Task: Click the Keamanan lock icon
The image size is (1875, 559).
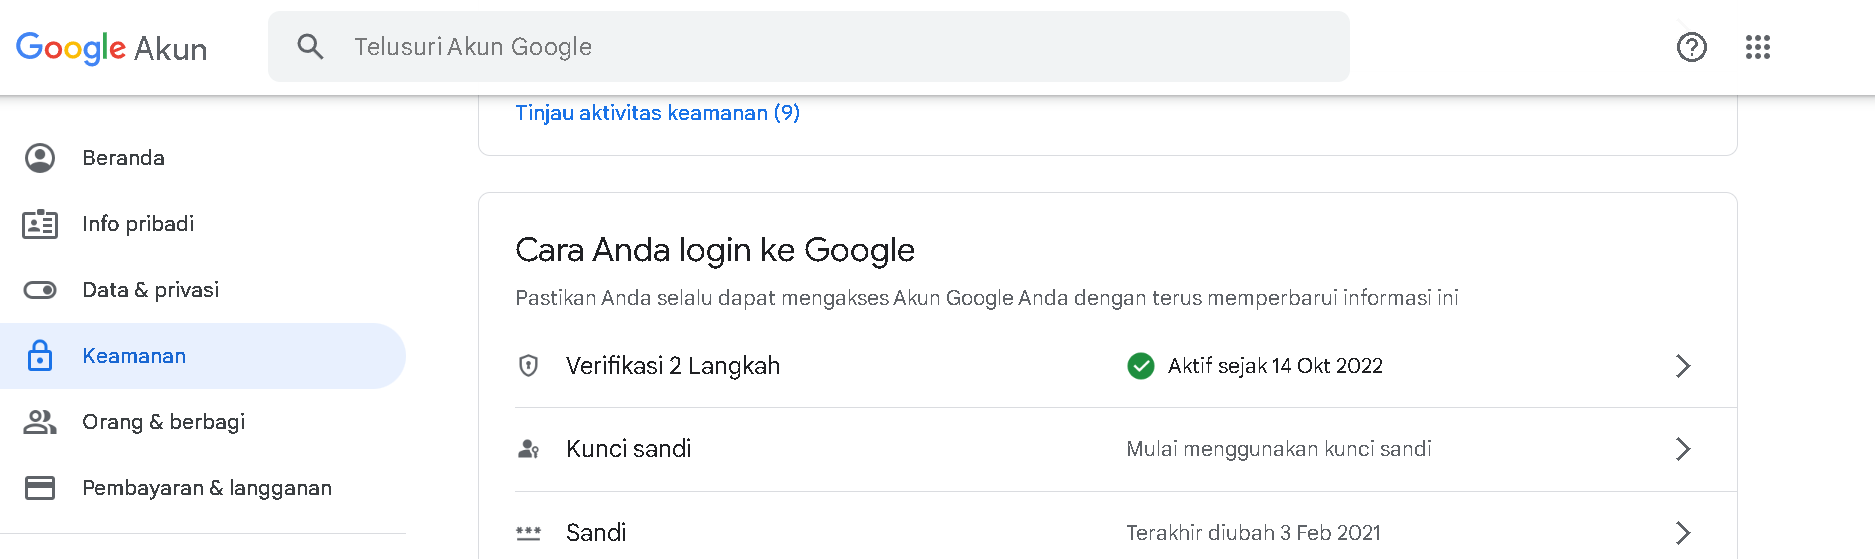Action: click(40, 356)
